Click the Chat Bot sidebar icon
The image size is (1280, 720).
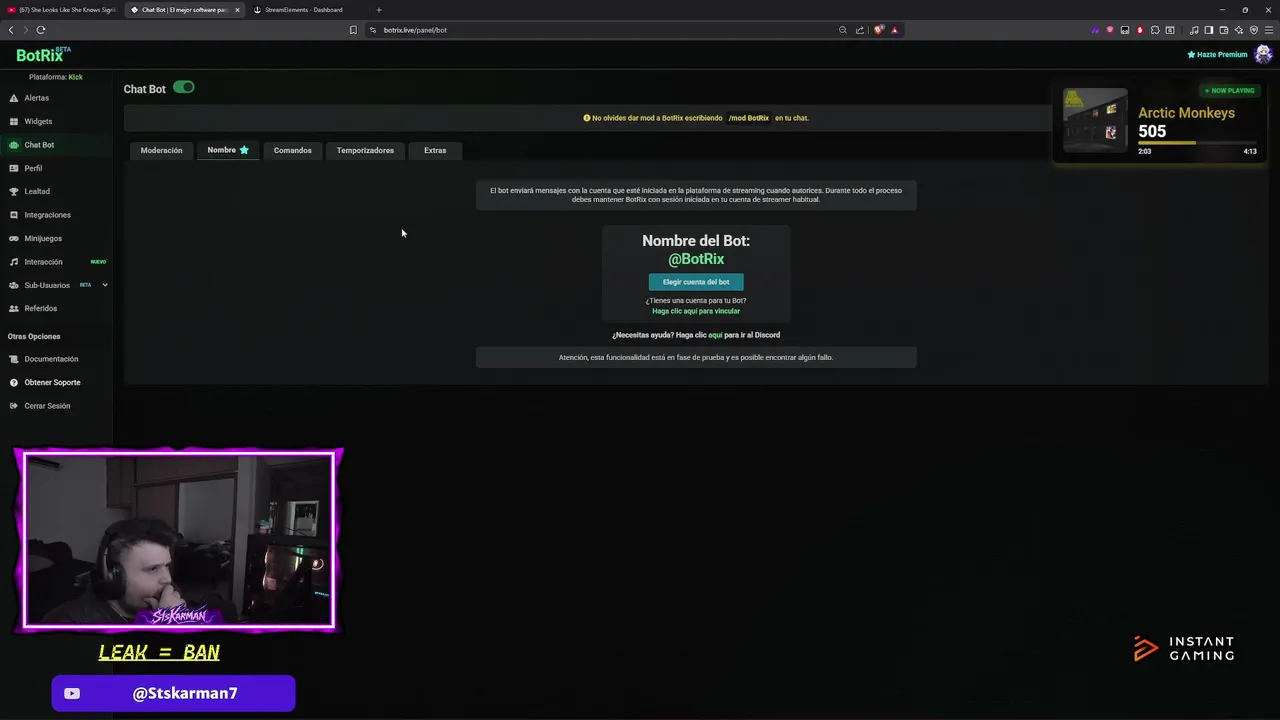(x=14, y=145)
